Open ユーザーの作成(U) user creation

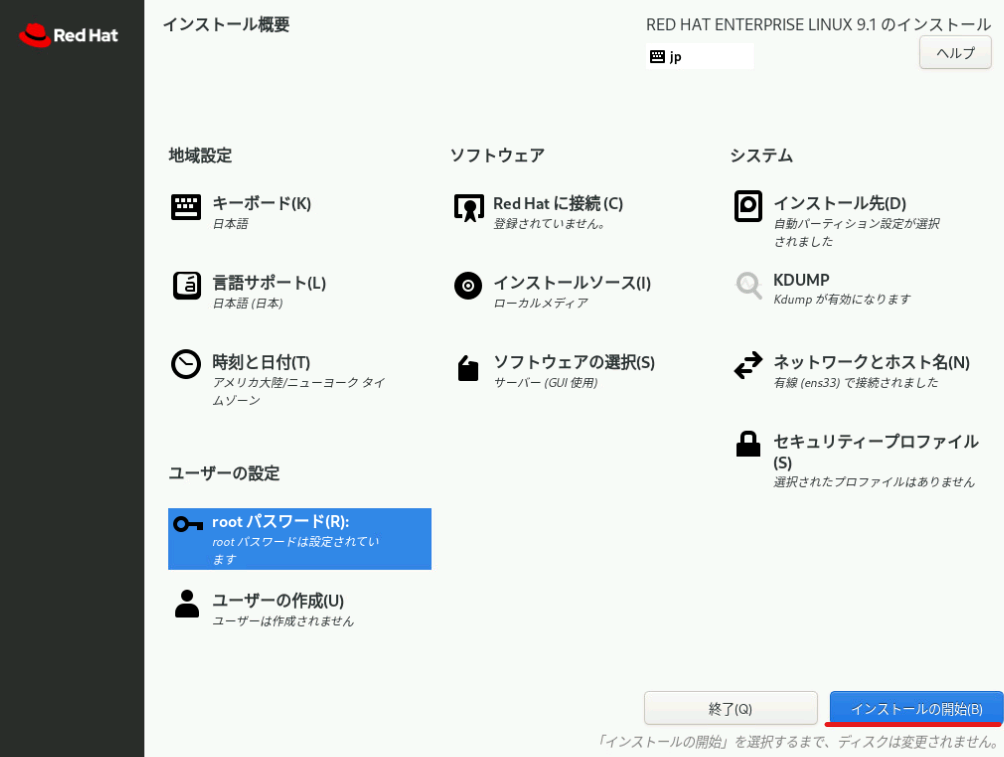coord(278,601)
